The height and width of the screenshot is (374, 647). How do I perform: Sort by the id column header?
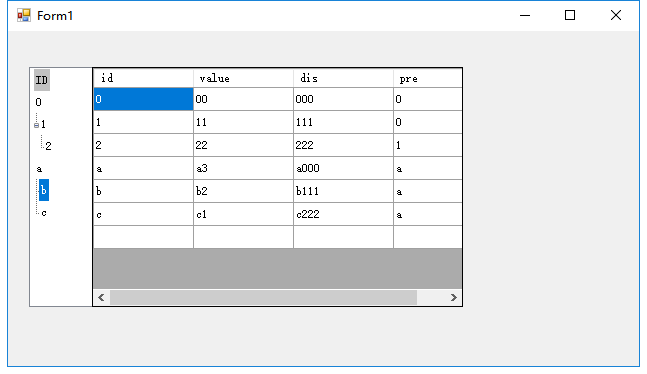143,78
